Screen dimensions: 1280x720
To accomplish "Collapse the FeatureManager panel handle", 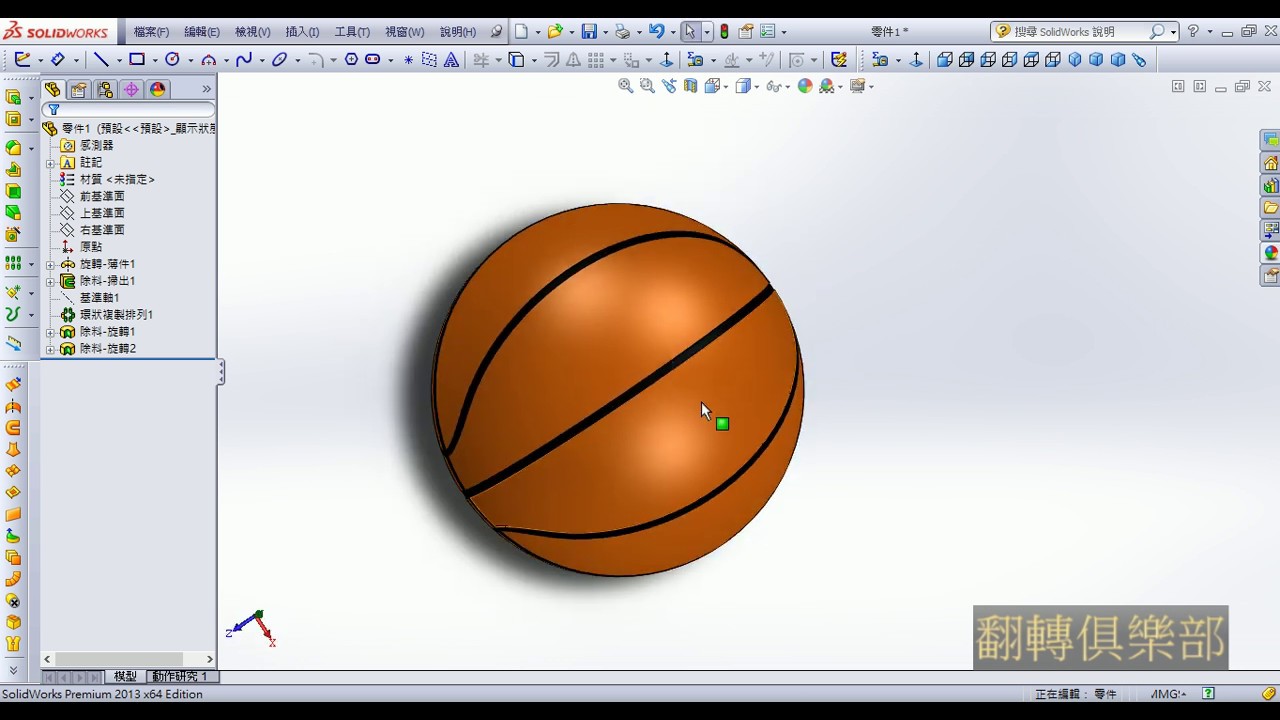I will [x=221, y=373].
